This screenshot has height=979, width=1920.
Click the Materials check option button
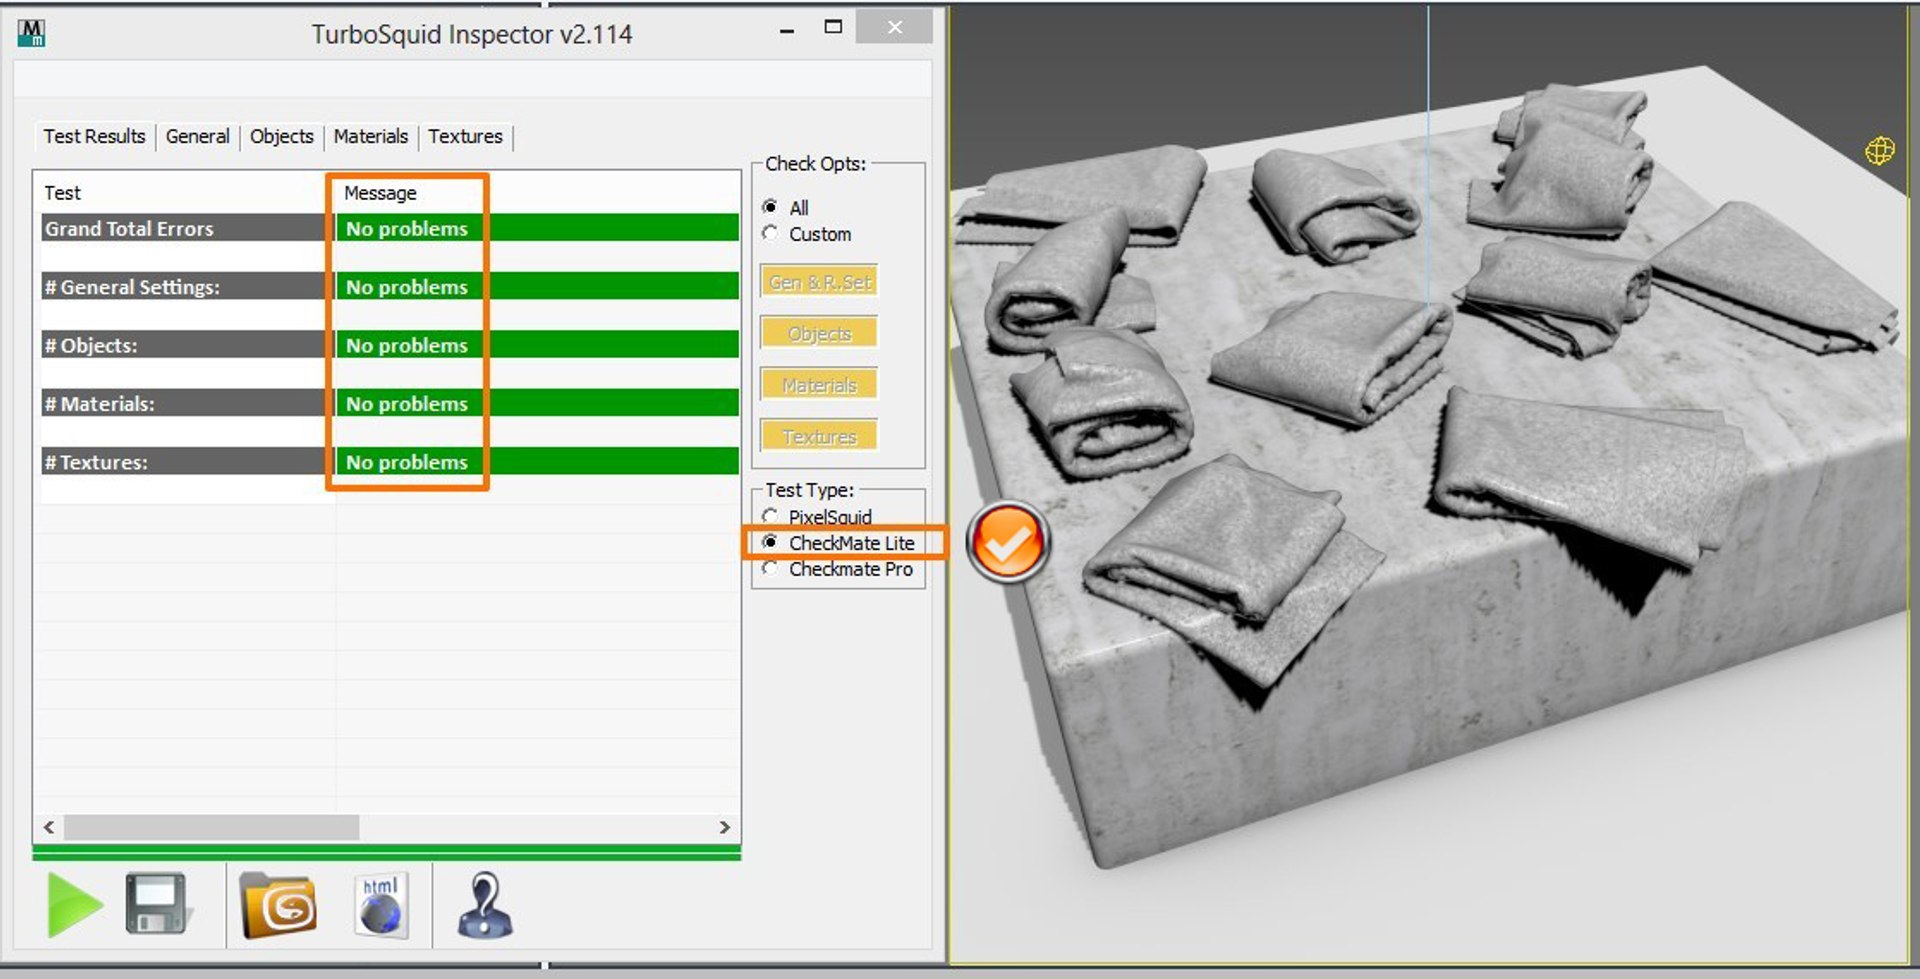point(819,385)
